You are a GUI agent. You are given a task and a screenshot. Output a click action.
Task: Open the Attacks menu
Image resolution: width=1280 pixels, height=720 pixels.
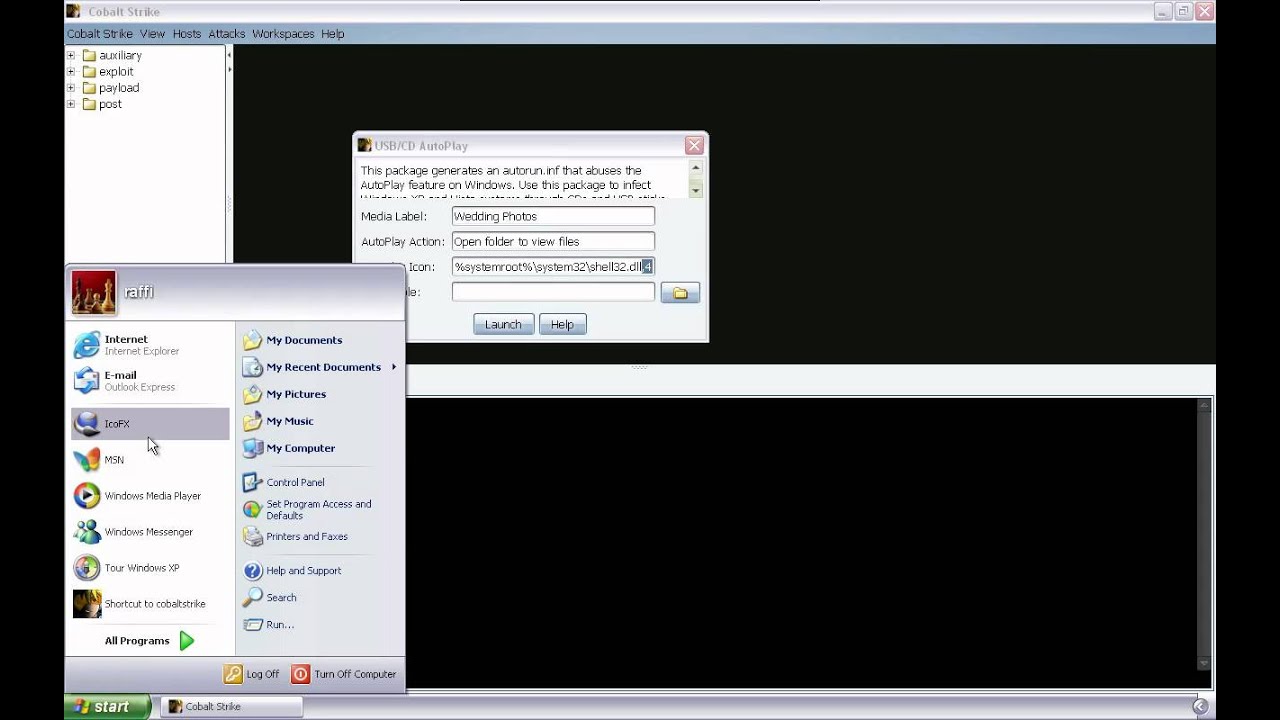227,34
